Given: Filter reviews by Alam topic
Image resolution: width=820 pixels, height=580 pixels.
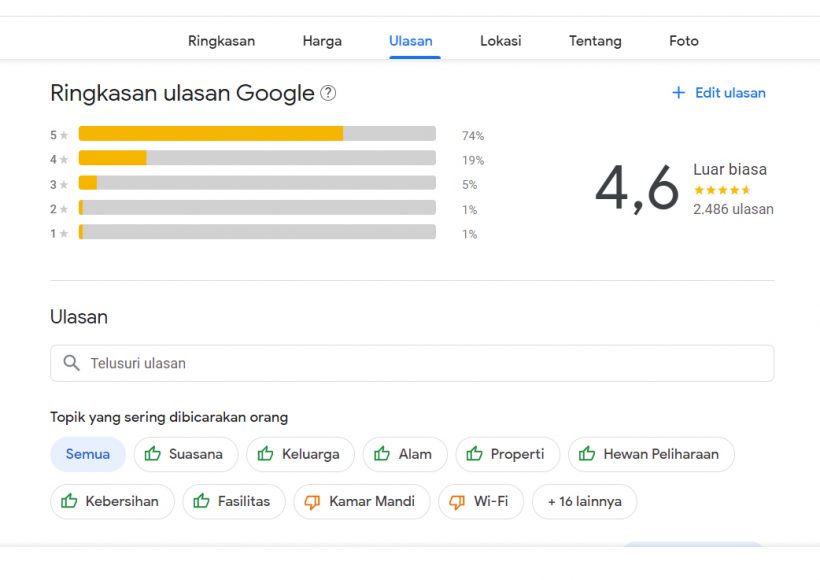Looking at the screenshot, I should point(404,454).
